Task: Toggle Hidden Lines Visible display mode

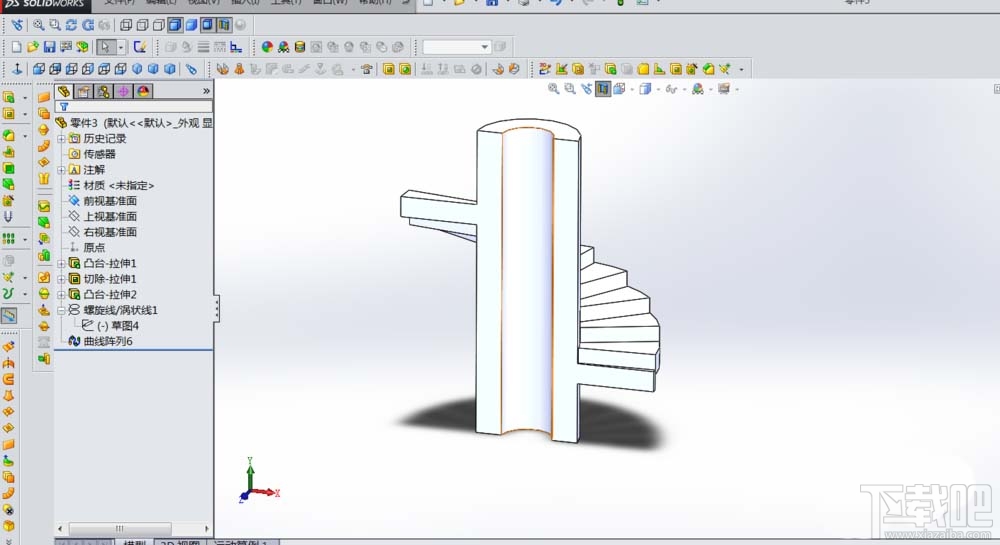Action: (142, 25)
